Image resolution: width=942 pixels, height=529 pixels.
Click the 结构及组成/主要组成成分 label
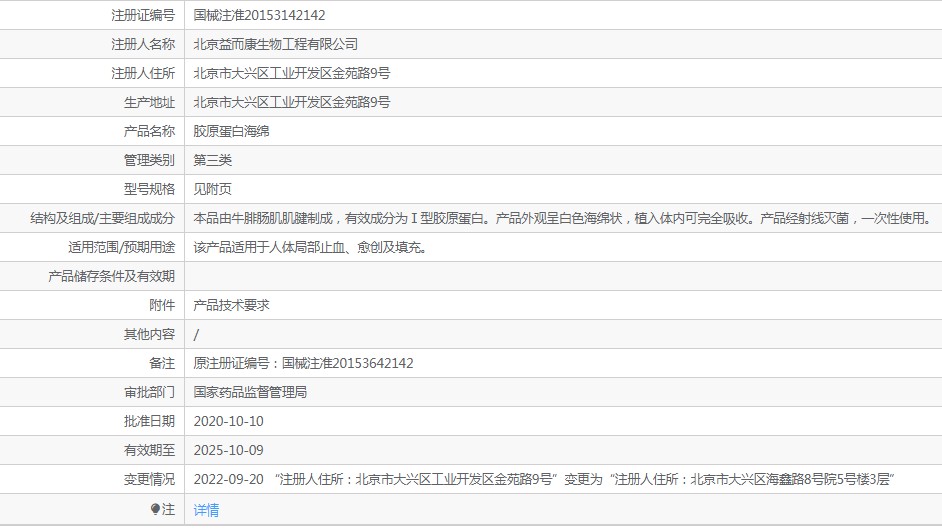click(x=103, y=218)
